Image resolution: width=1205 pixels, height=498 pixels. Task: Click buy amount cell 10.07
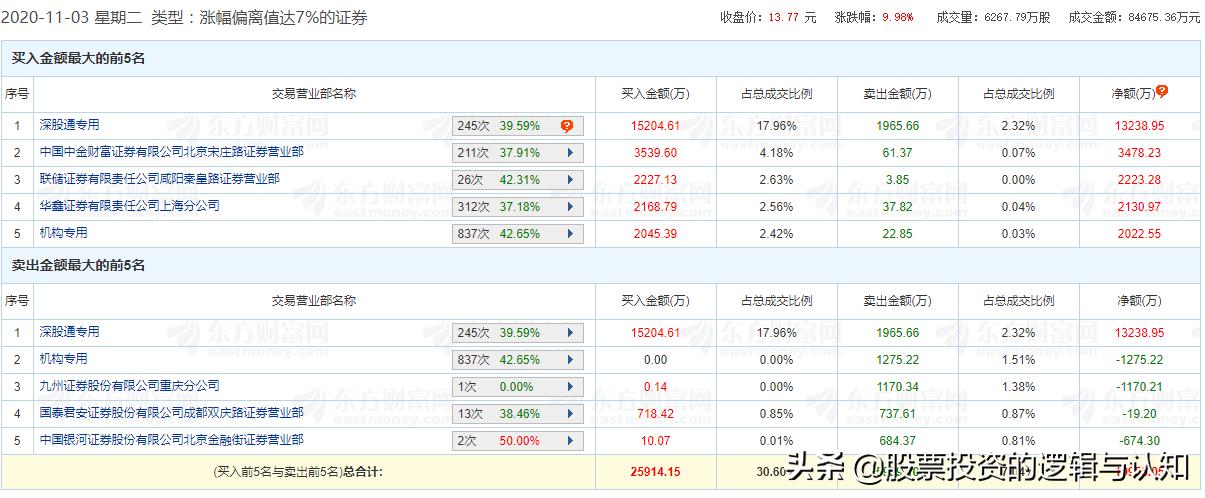click(655, 441)
